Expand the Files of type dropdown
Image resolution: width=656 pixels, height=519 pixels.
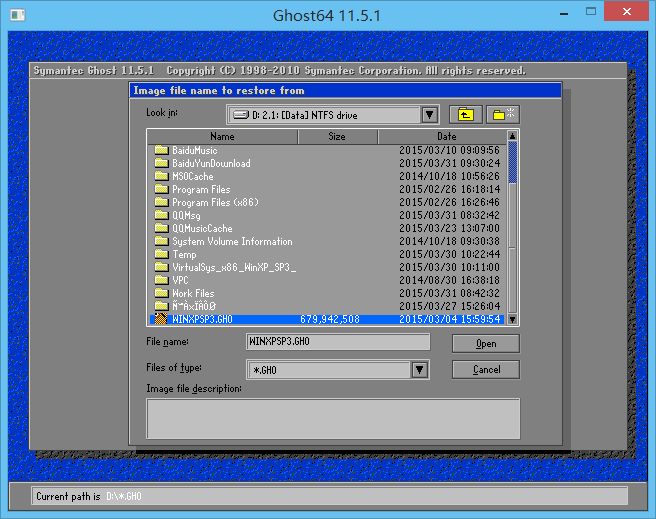pyautogui.click(x=421, y=370)
